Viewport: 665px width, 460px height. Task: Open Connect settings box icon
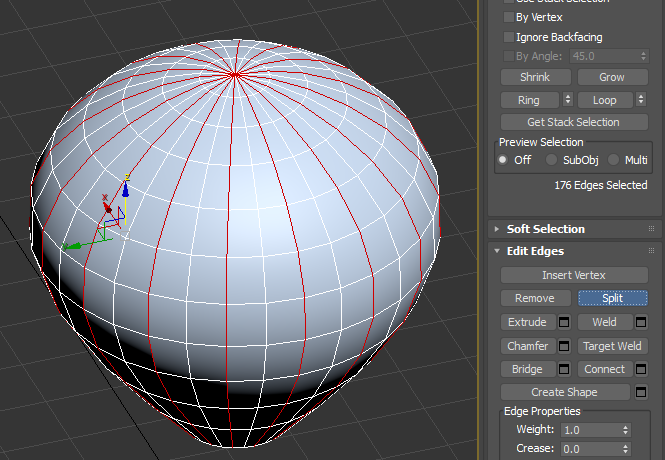point(641,369)
